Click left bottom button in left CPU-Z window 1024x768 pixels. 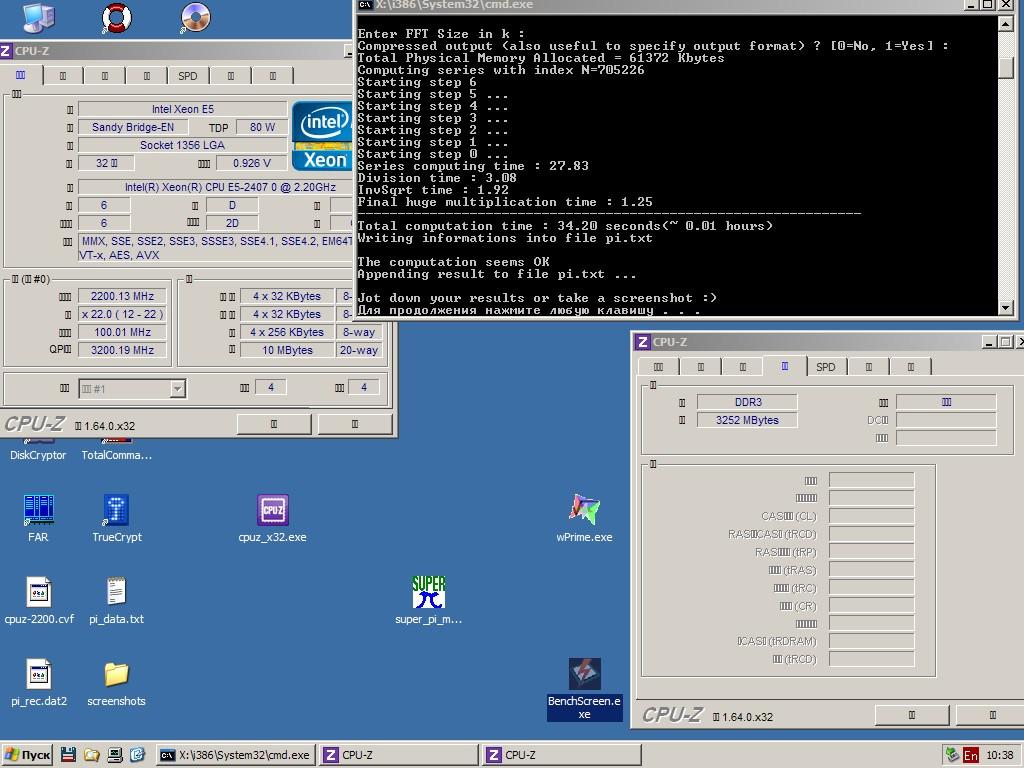coord(274,424)
